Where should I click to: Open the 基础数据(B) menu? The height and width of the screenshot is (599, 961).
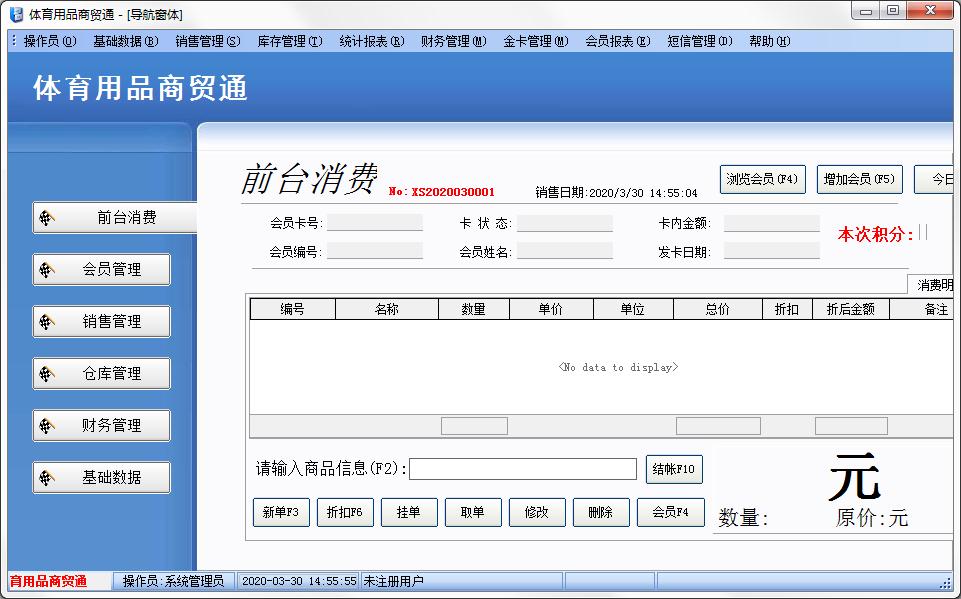click(126, 41)
